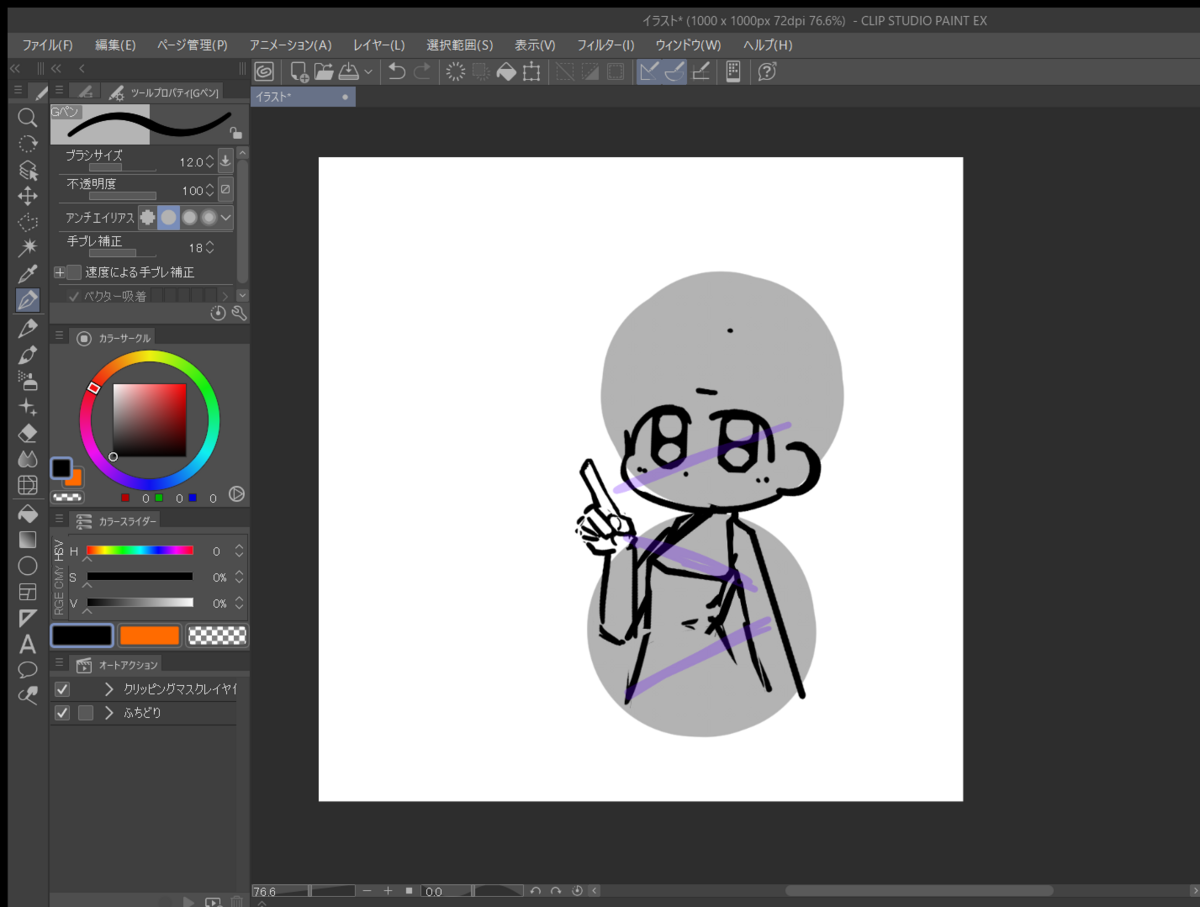This screenshot has width=1200, height=907.
Task: Select the Text tool
Action: tap(28, 644)
